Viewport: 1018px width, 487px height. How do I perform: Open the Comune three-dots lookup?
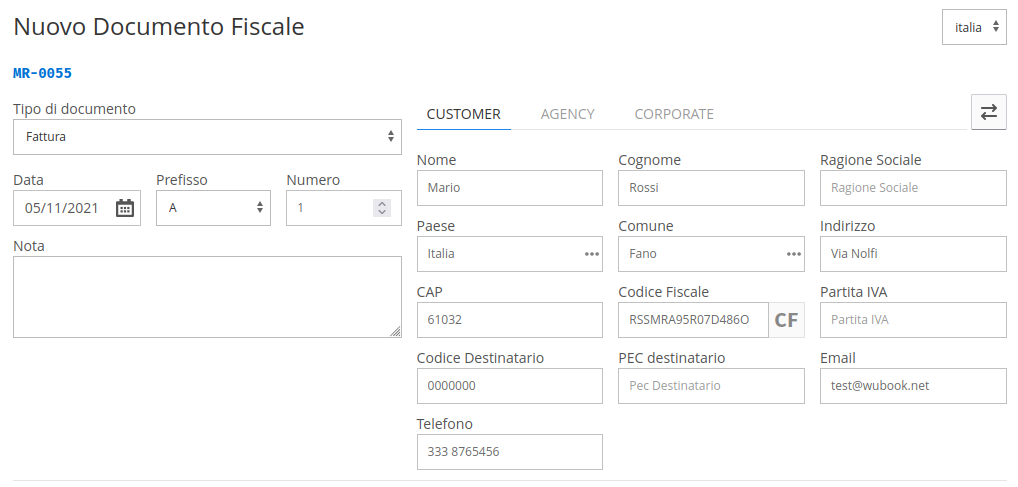pos(793,254)
